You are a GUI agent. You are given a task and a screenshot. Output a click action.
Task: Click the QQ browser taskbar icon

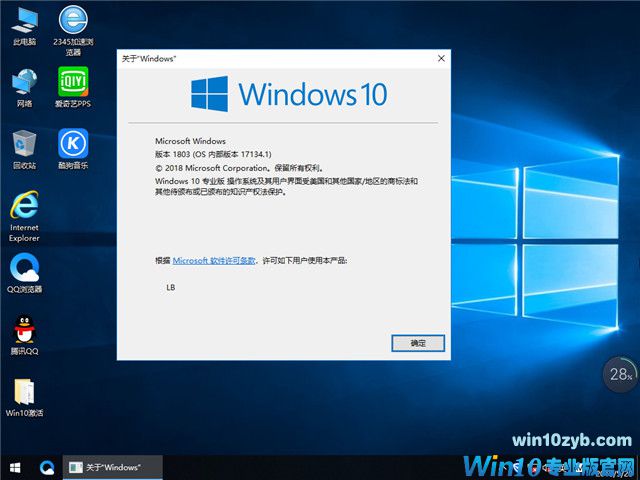point(47,468)
